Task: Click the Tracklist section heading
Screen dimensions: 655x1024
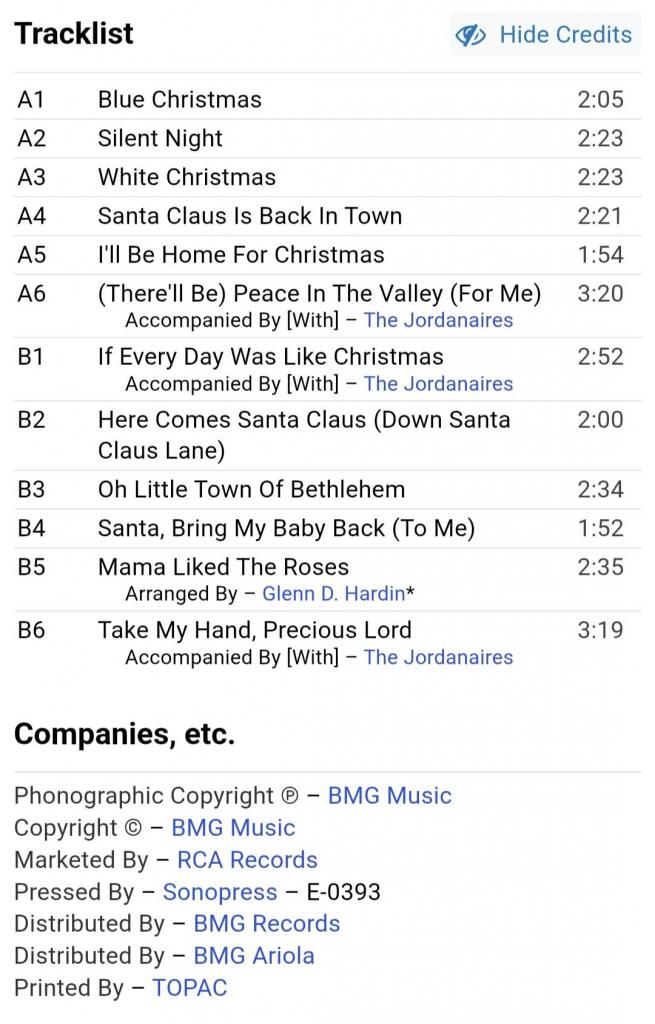Action: coord(73,34)
